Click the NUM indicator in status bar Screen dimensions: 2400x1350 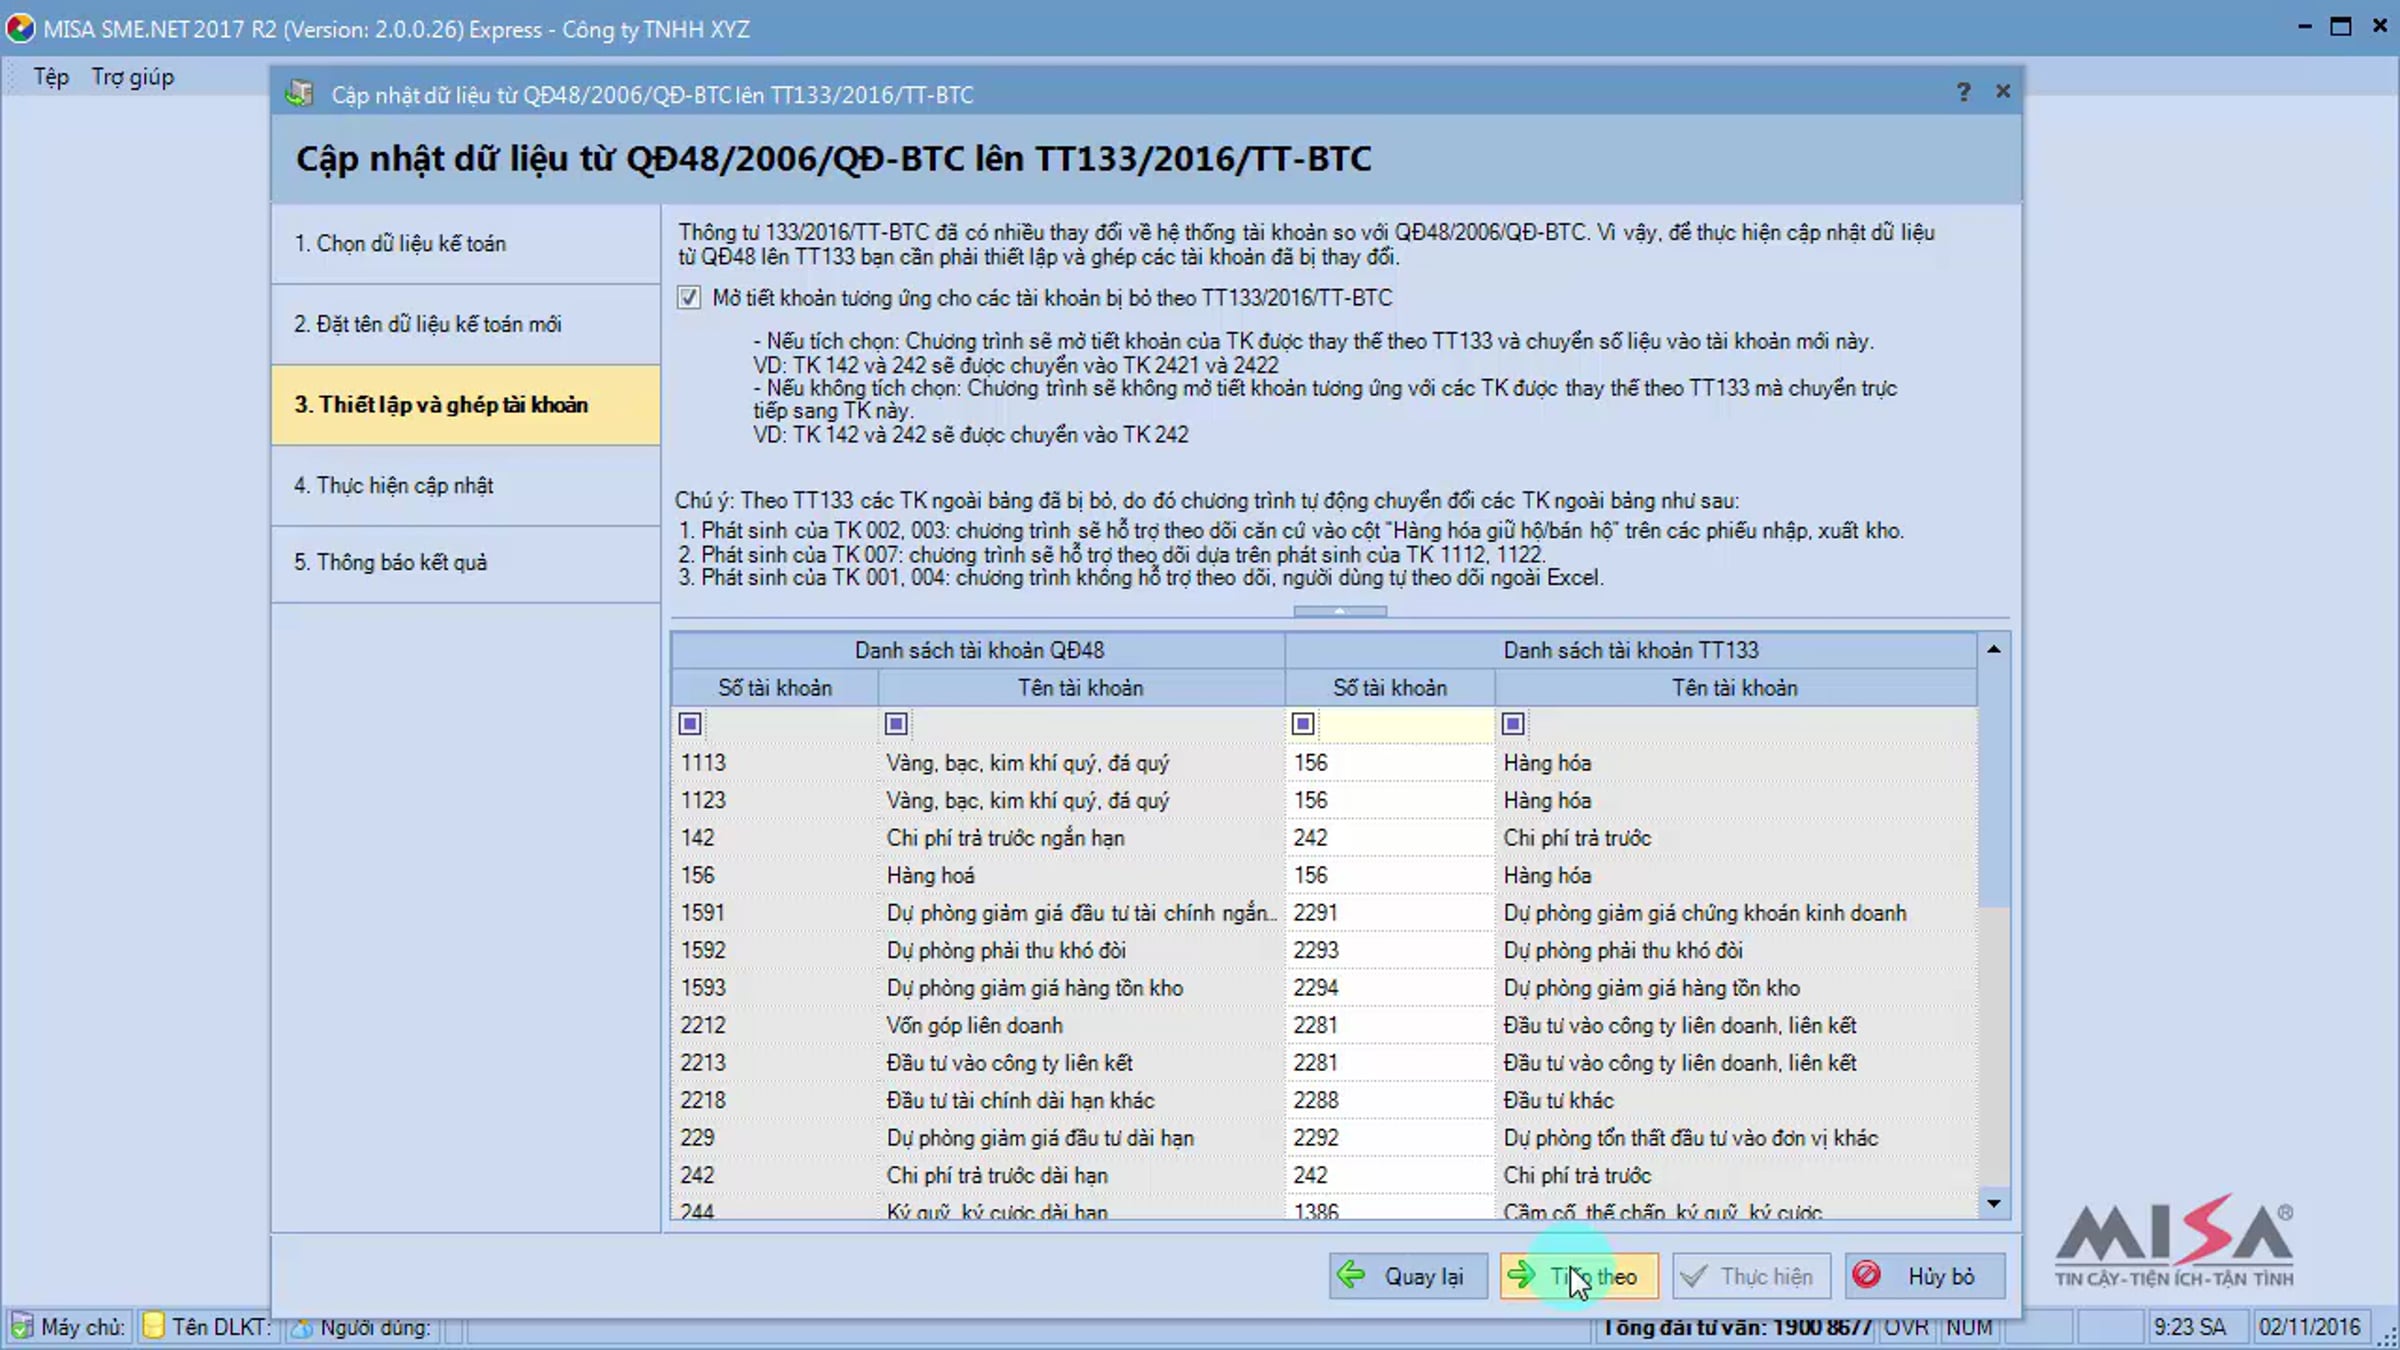(1969, 1327)
